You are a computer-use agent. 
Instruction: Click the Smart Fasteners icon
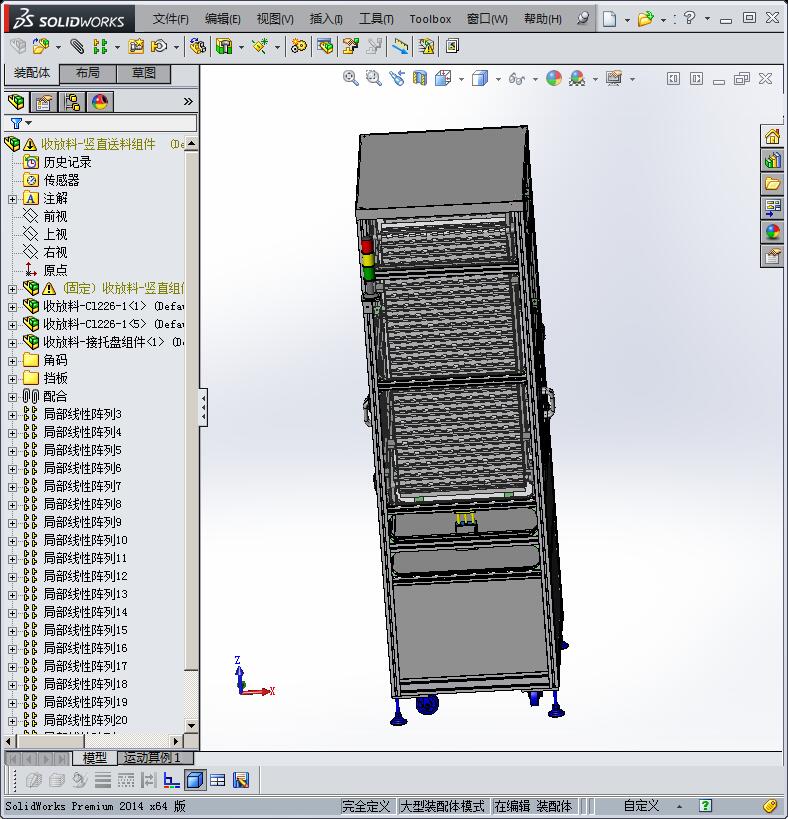point(136,46)
